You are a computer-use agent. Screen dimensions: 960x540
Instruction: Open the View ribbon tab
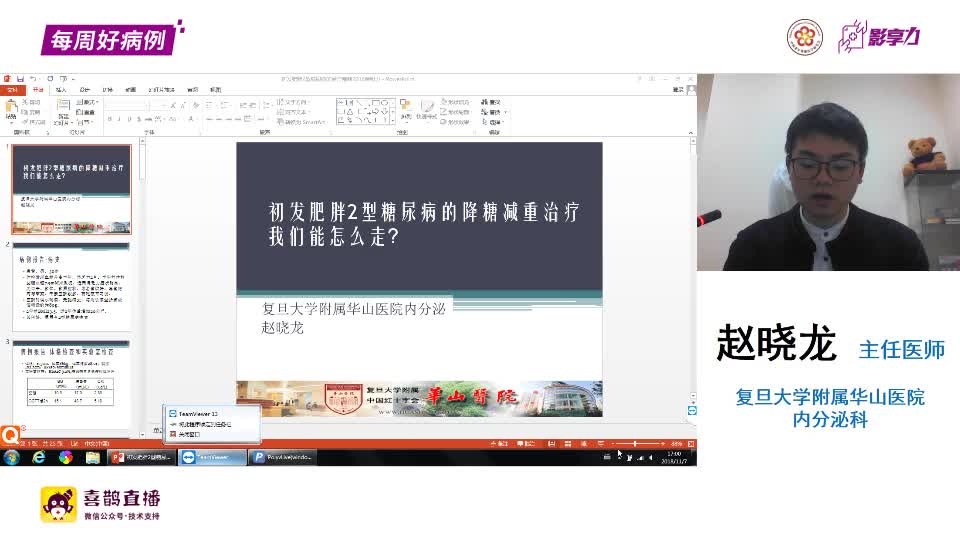click(x=216, y=90)
